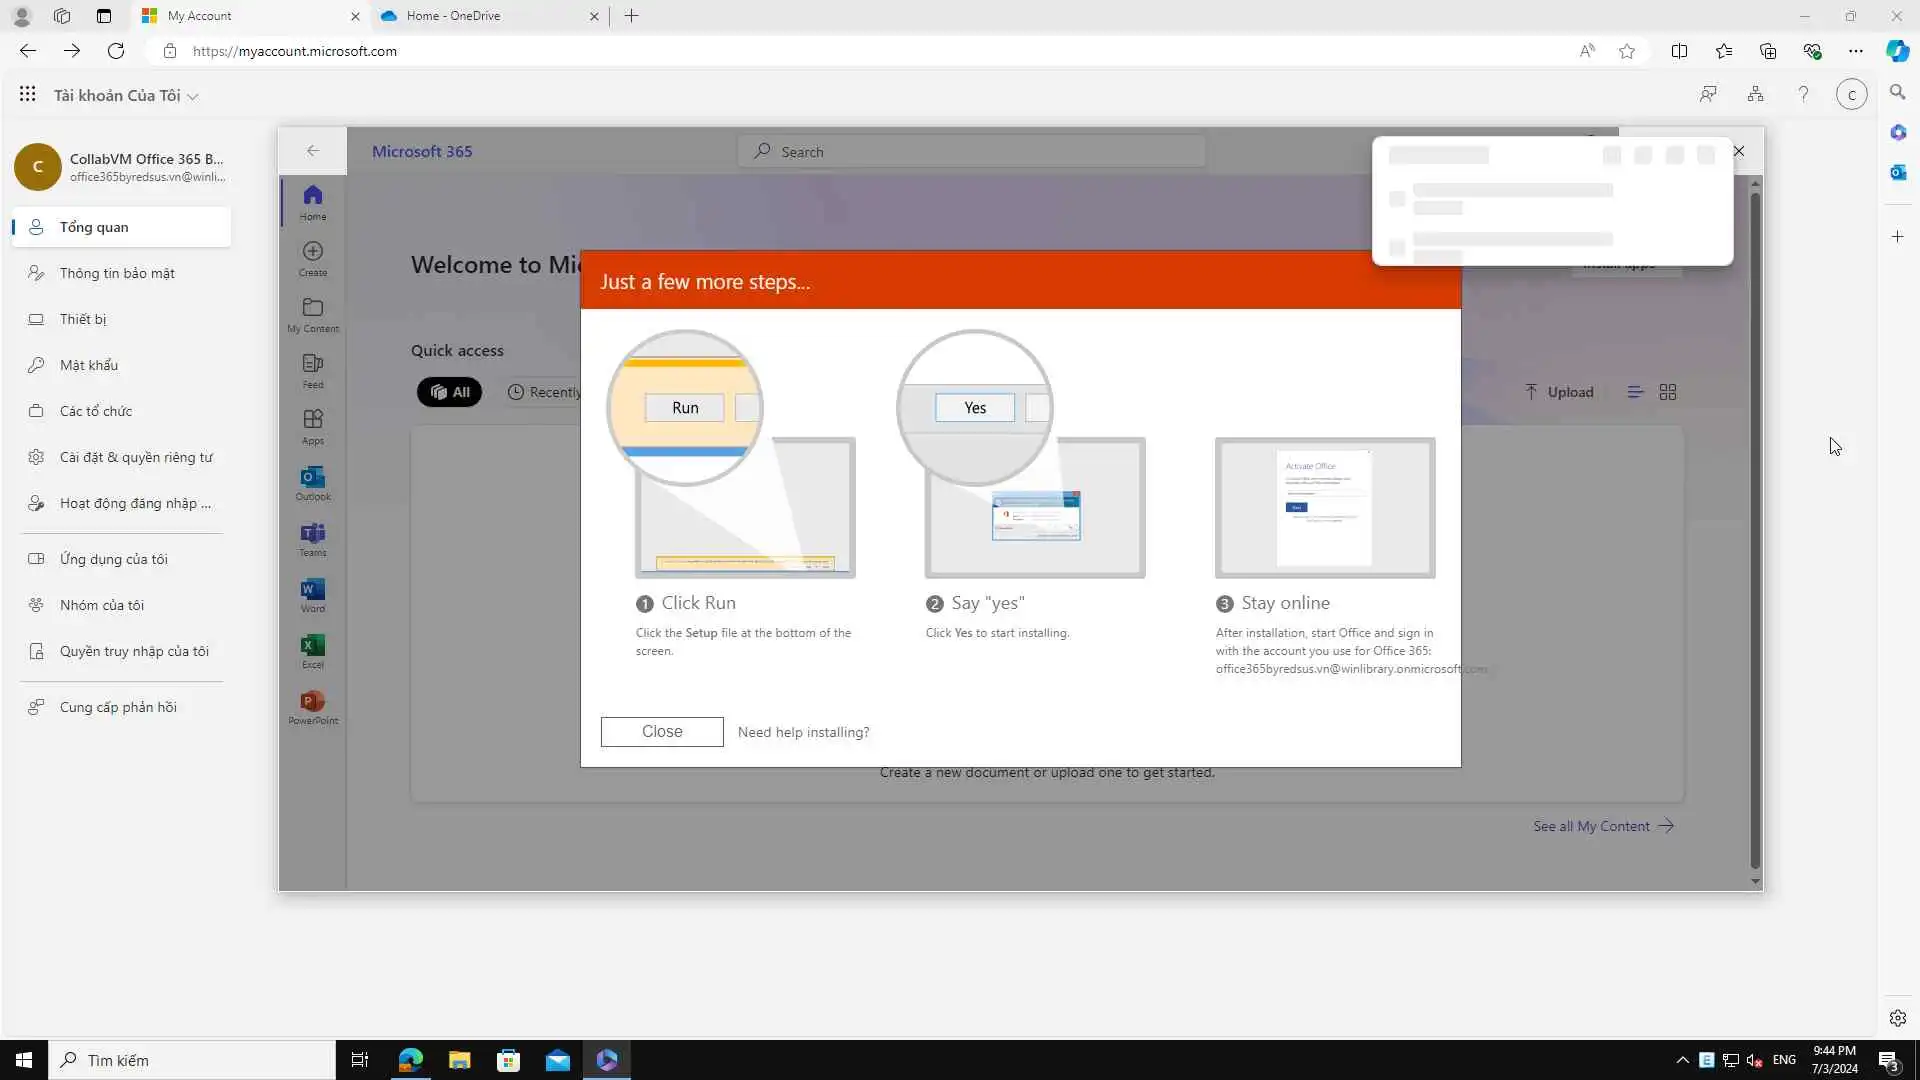Open the Need help installing link
This screenshot has width=1920, height=1080.
point(803,733)
